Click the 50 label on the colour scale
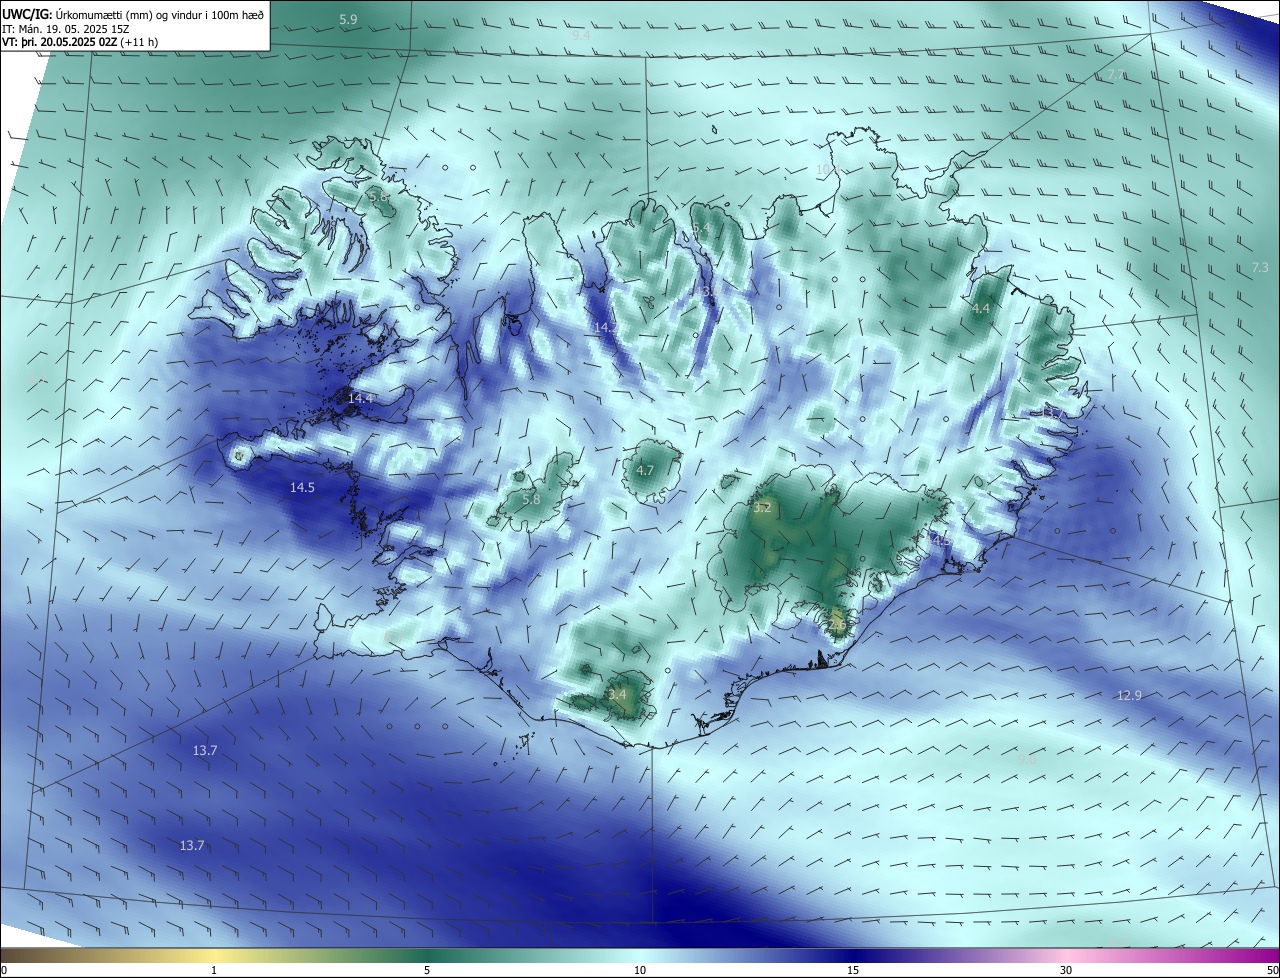This screenshot has height=978, width=1280. point(1272,970)
